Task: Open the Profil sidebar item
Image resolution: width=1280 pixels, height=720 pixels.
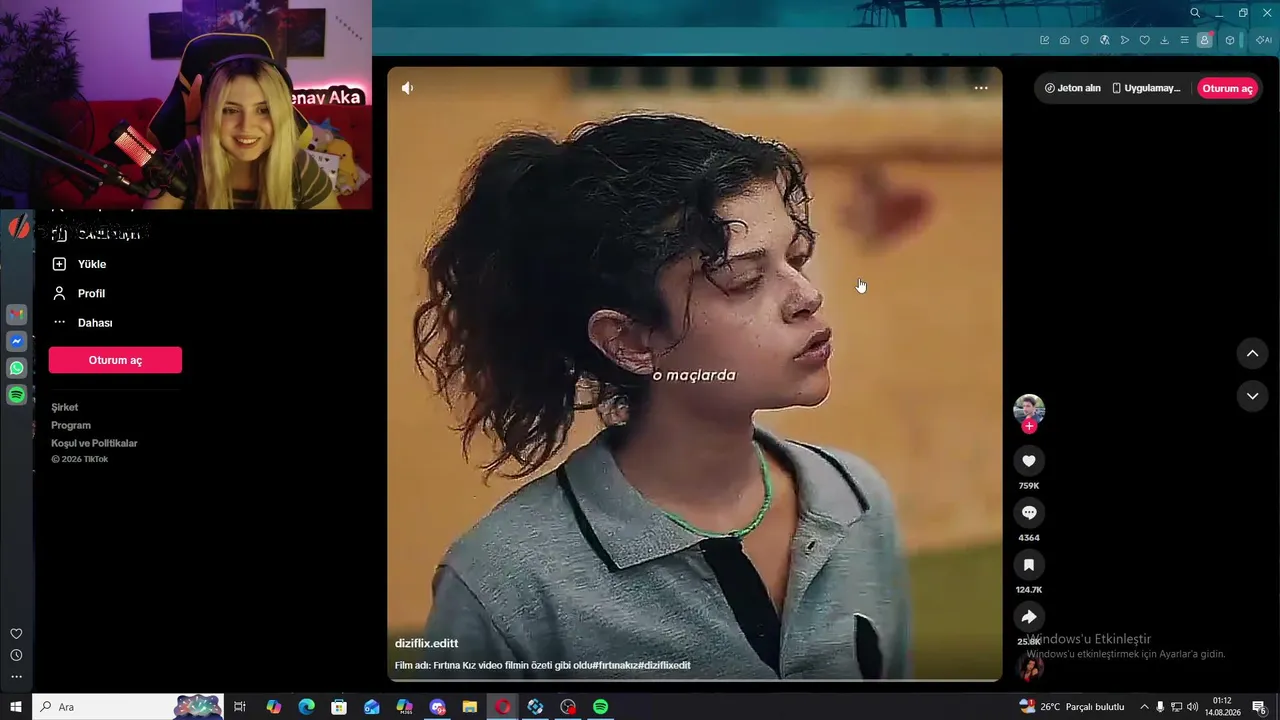Action: click(x=80, y=293)
